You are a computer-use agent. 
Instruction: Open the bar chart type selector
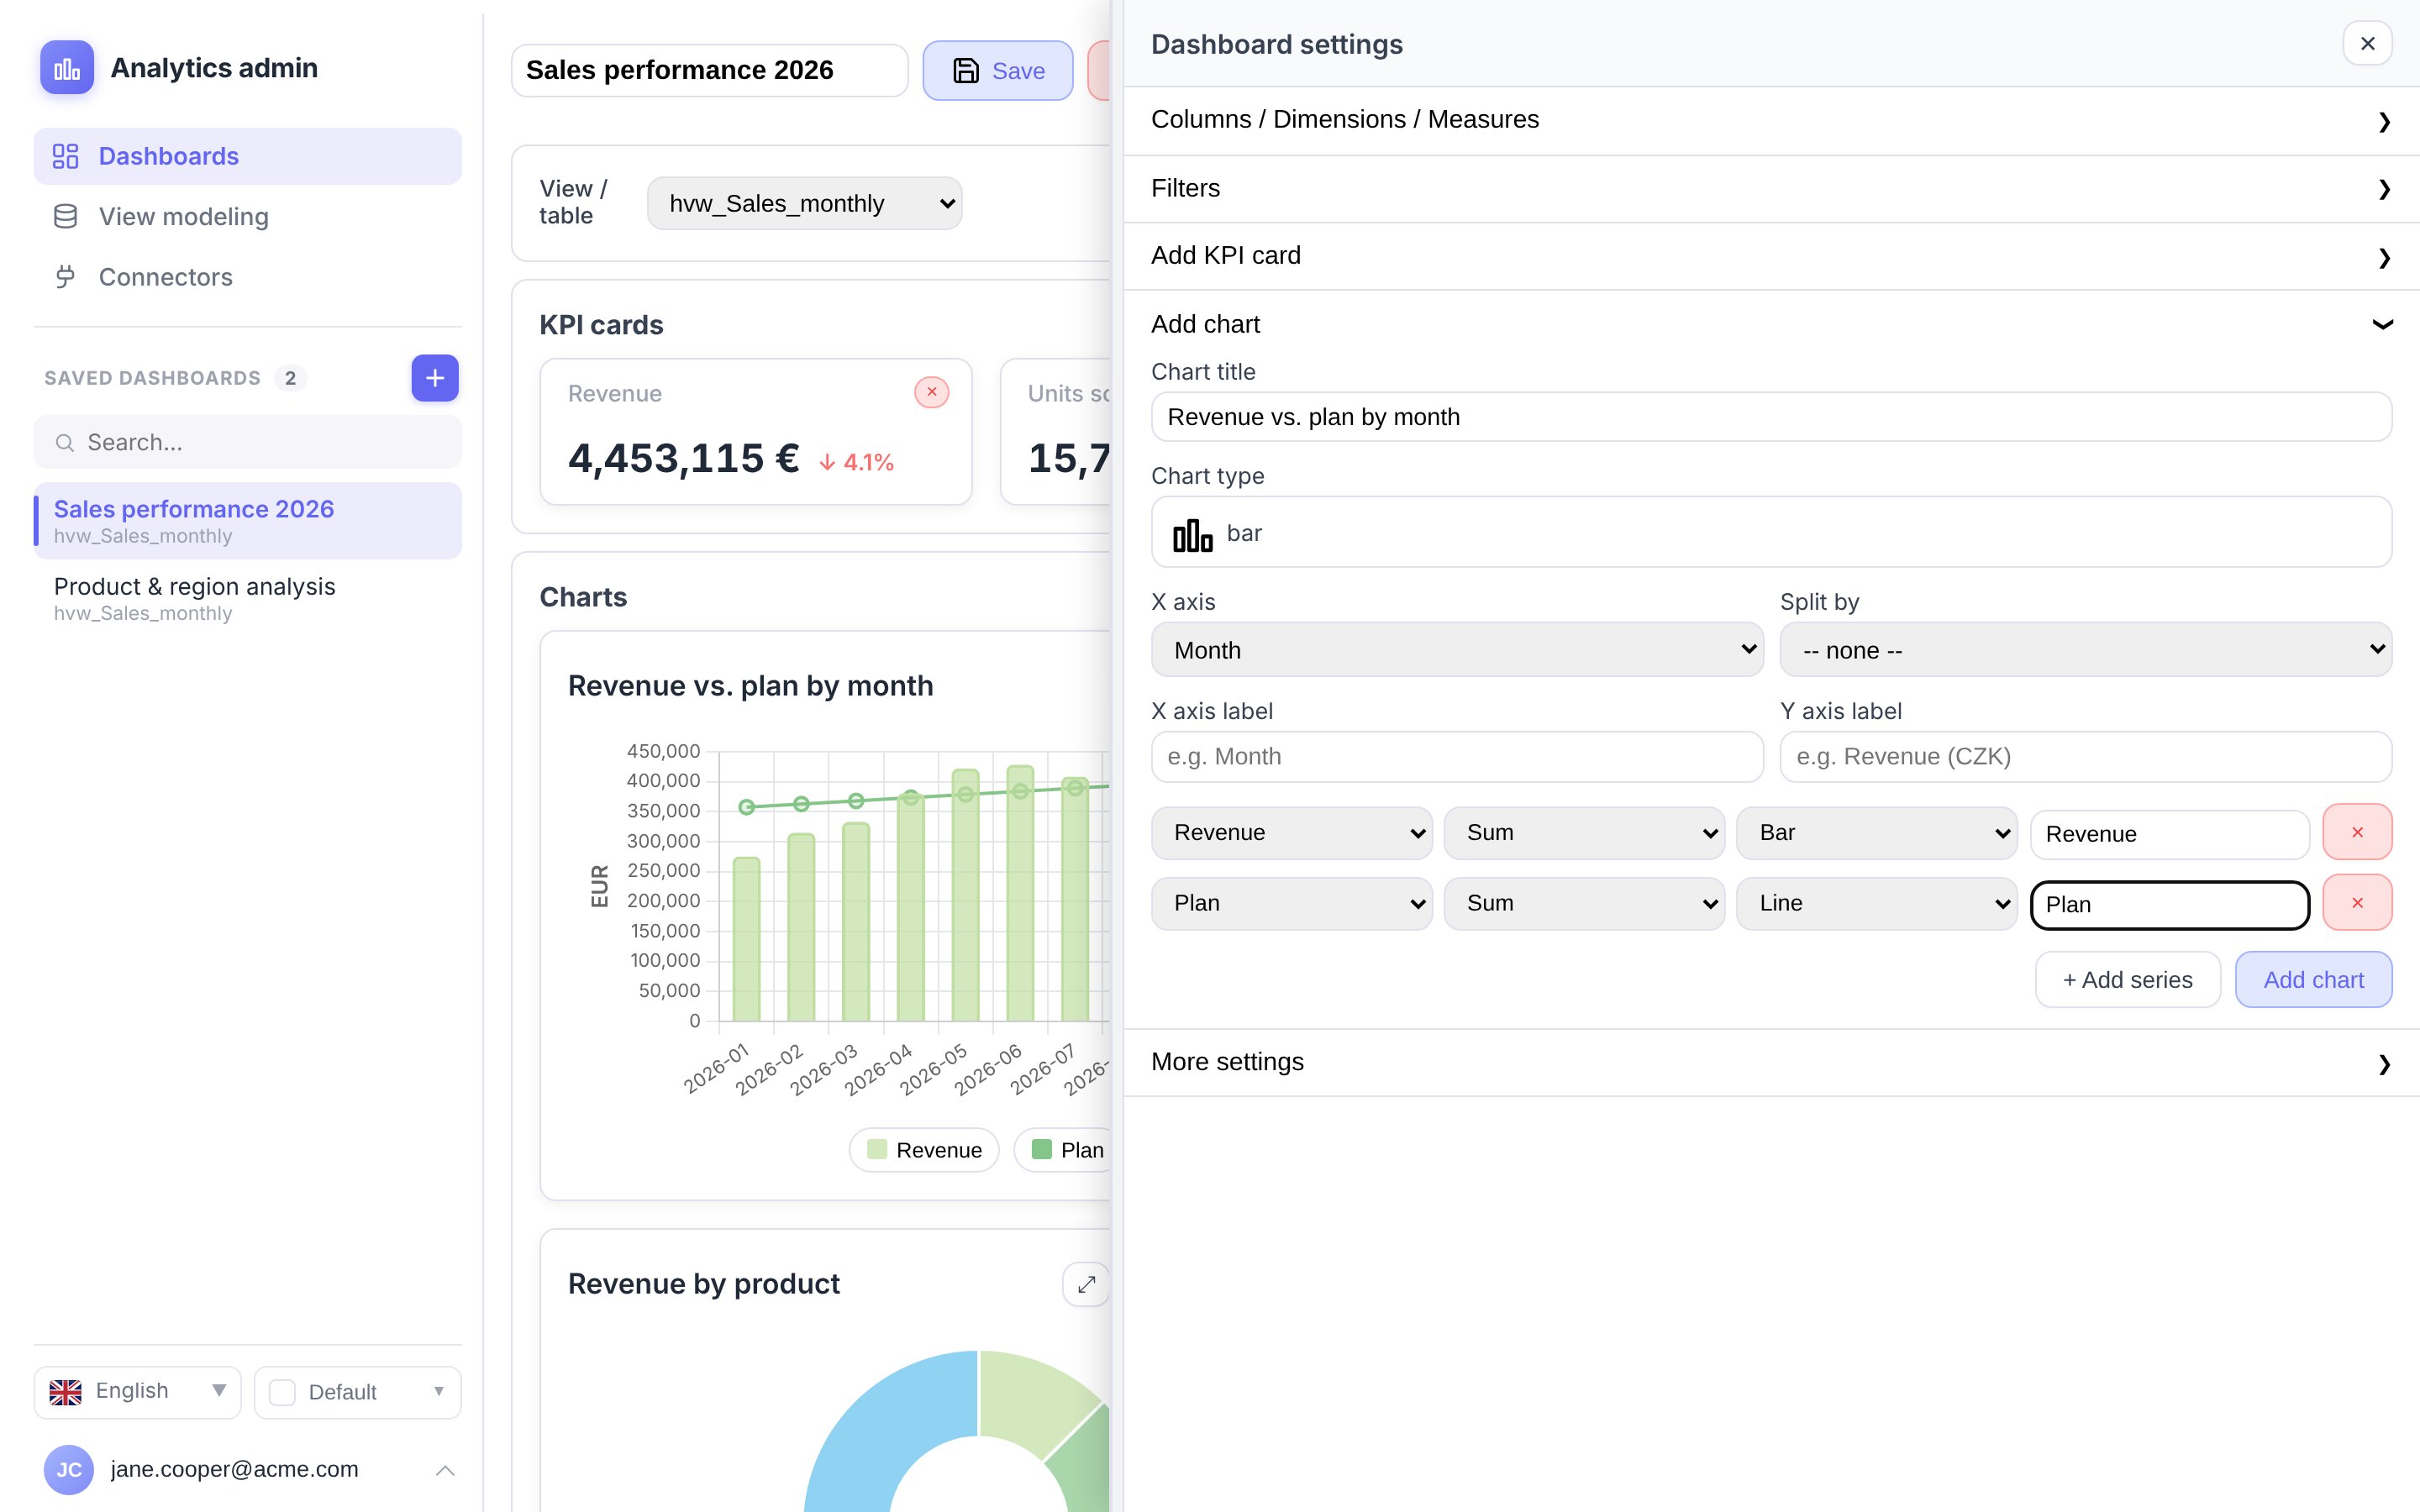(x=1771, y=532)
